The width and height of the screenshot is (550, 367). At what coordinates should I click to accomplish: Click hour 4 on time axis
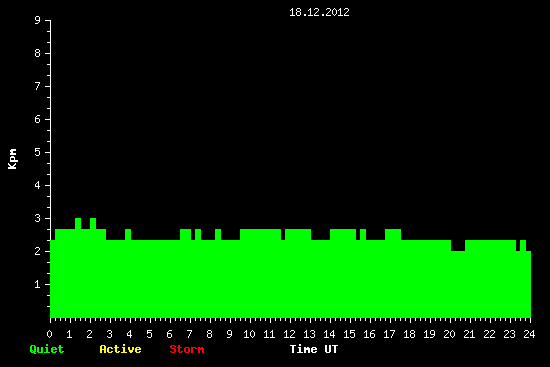coord(129,334)
